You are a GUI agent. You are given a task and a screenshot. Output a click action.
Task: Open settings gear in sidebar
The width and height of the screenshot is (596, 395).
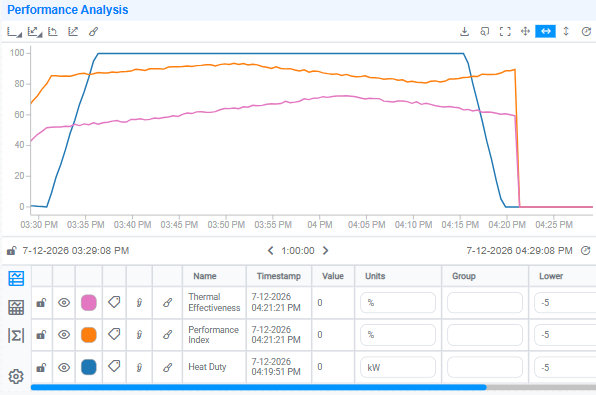click(16, 376)
